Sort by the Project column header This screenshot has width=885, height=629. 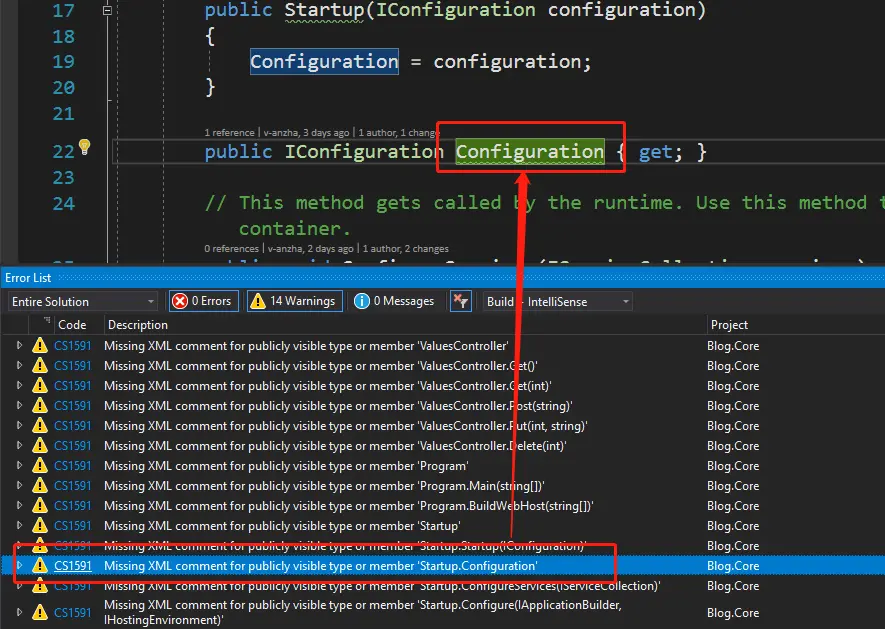[729, 325]
